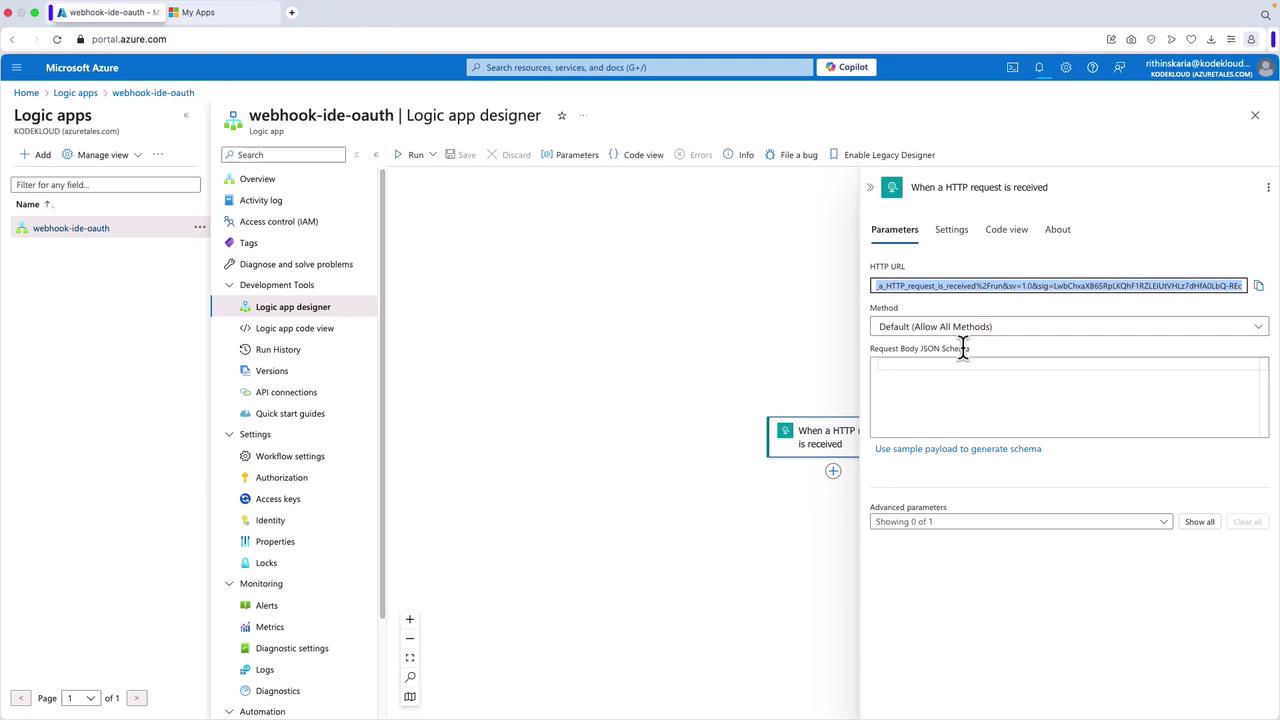This screenshot has height=720, width=1280.
Task: Toggle the designer minimap
Action: (x=410, y=697)
